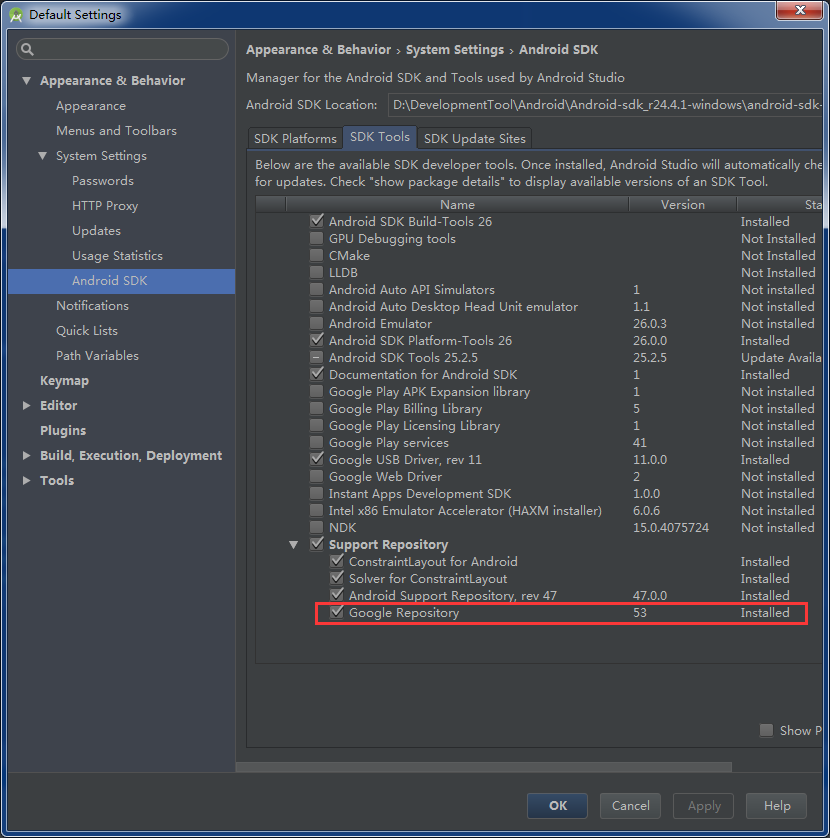Open Path Variables settings
The image size is (830, 838).
pyautogui.click(x=97, y=356)
